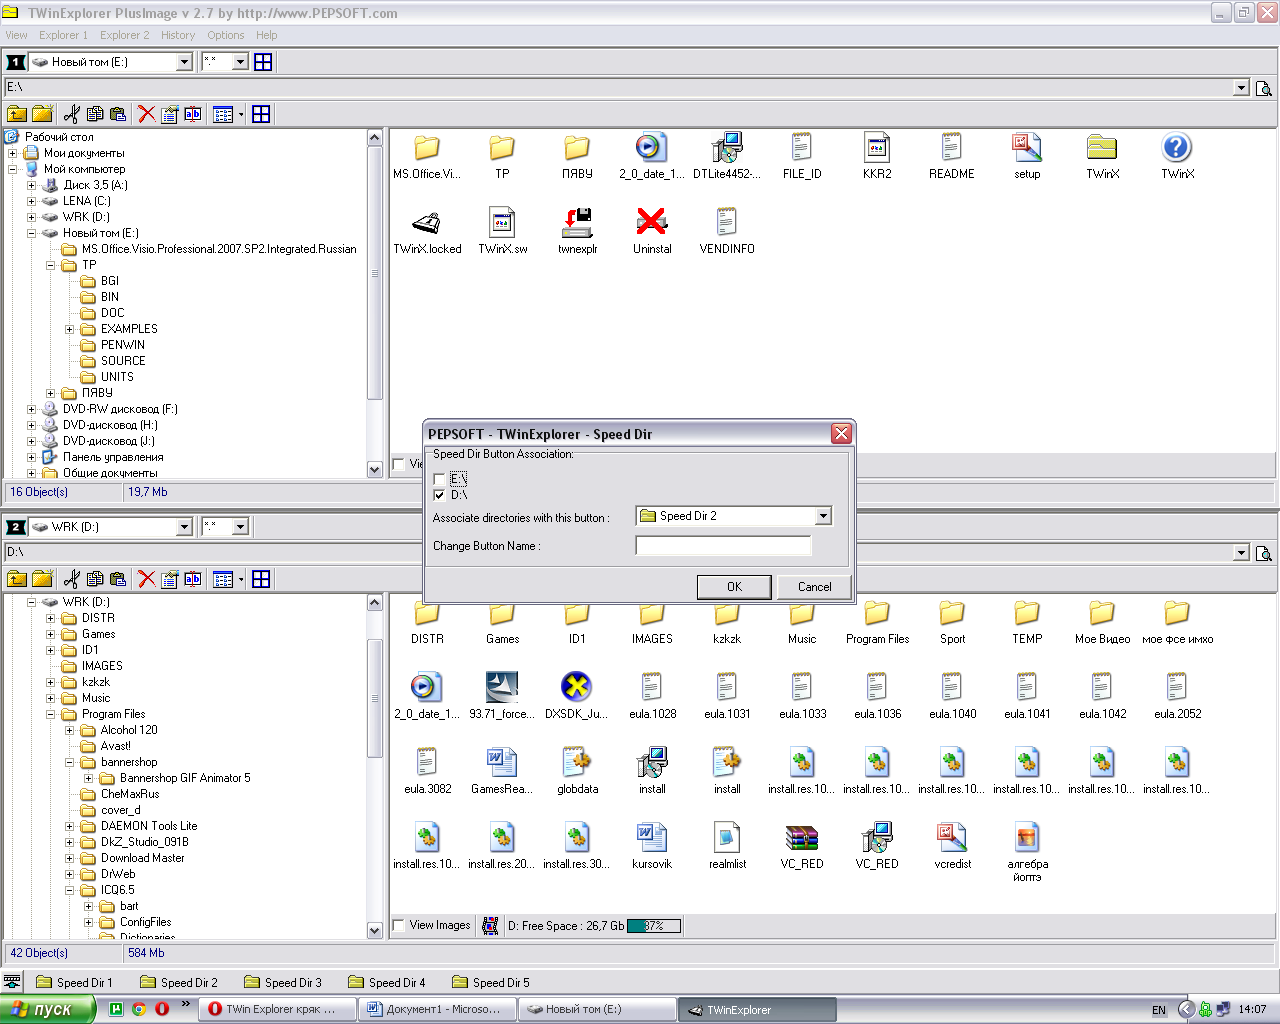
Task: Confirm the Speed Dir dialog with OK
Action: coord(734,587)
